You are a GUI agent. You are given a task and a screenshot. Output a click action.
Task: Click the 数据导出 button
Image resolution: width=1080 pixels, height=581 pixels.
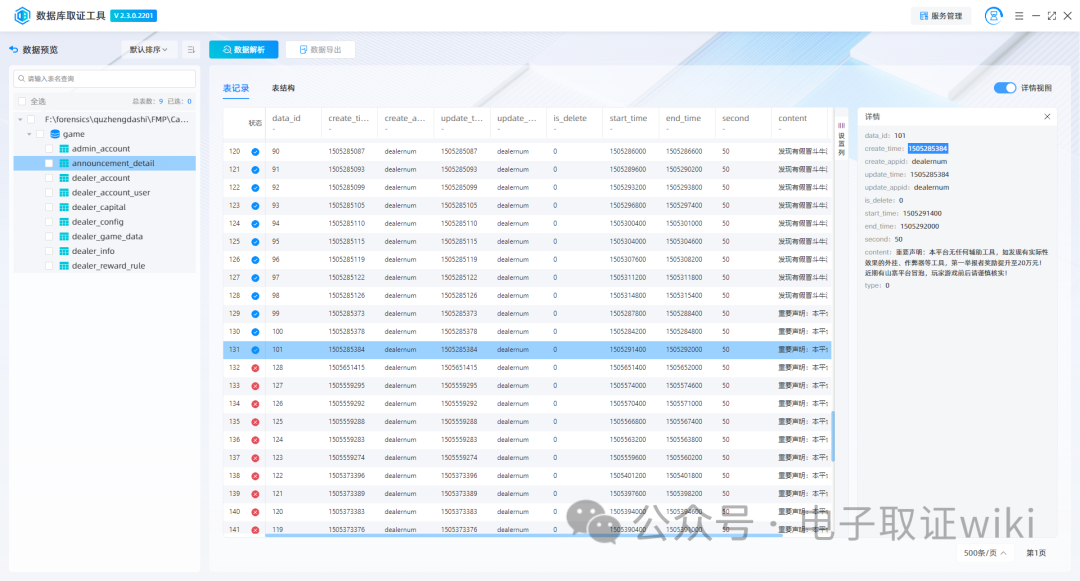coord(320,50)
